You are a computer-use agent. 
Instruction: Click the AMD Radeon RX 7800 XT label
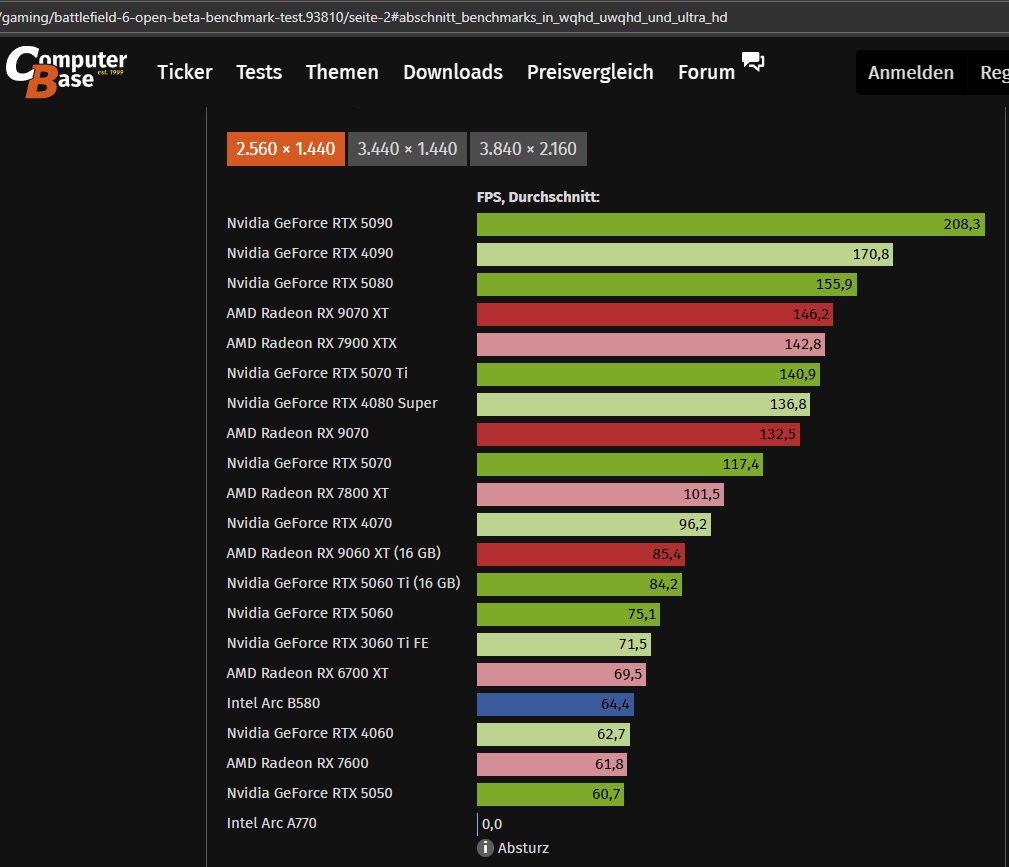click(x=308, y=493)
